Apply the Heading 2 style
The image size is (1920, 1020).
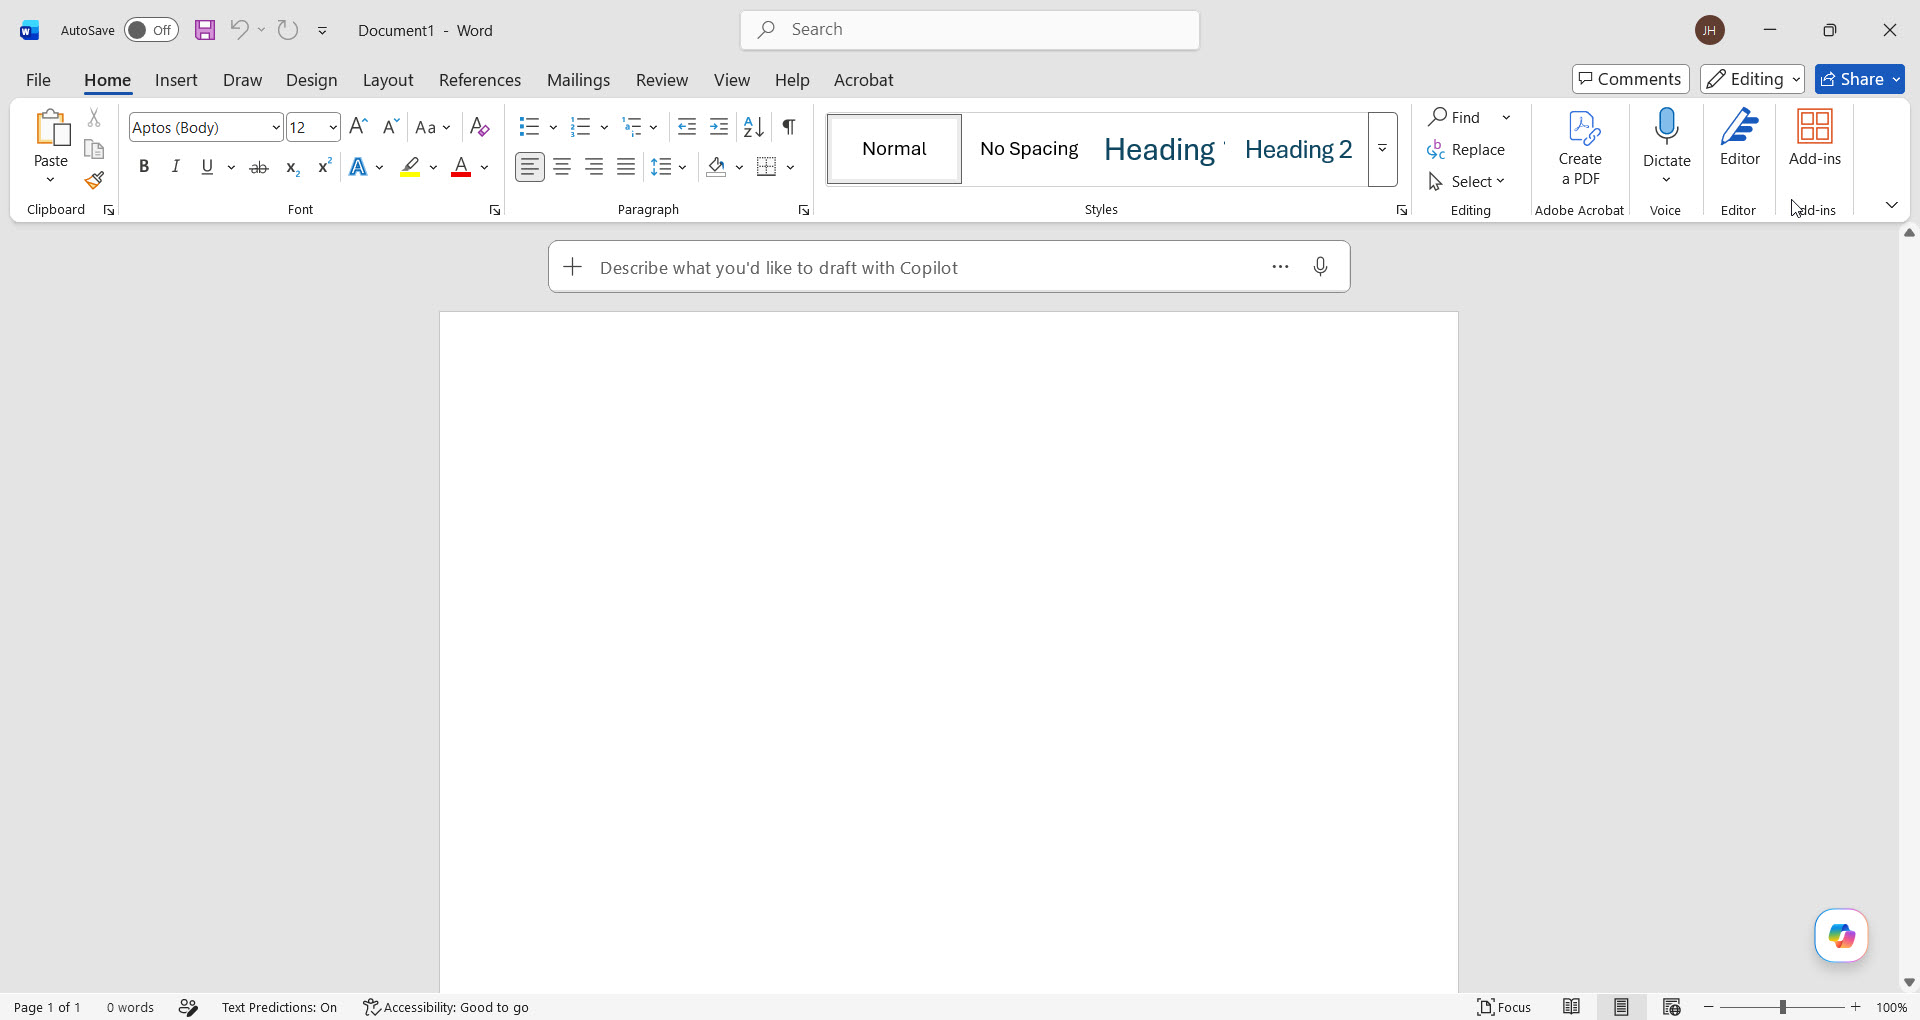(x=1298, y=149)
